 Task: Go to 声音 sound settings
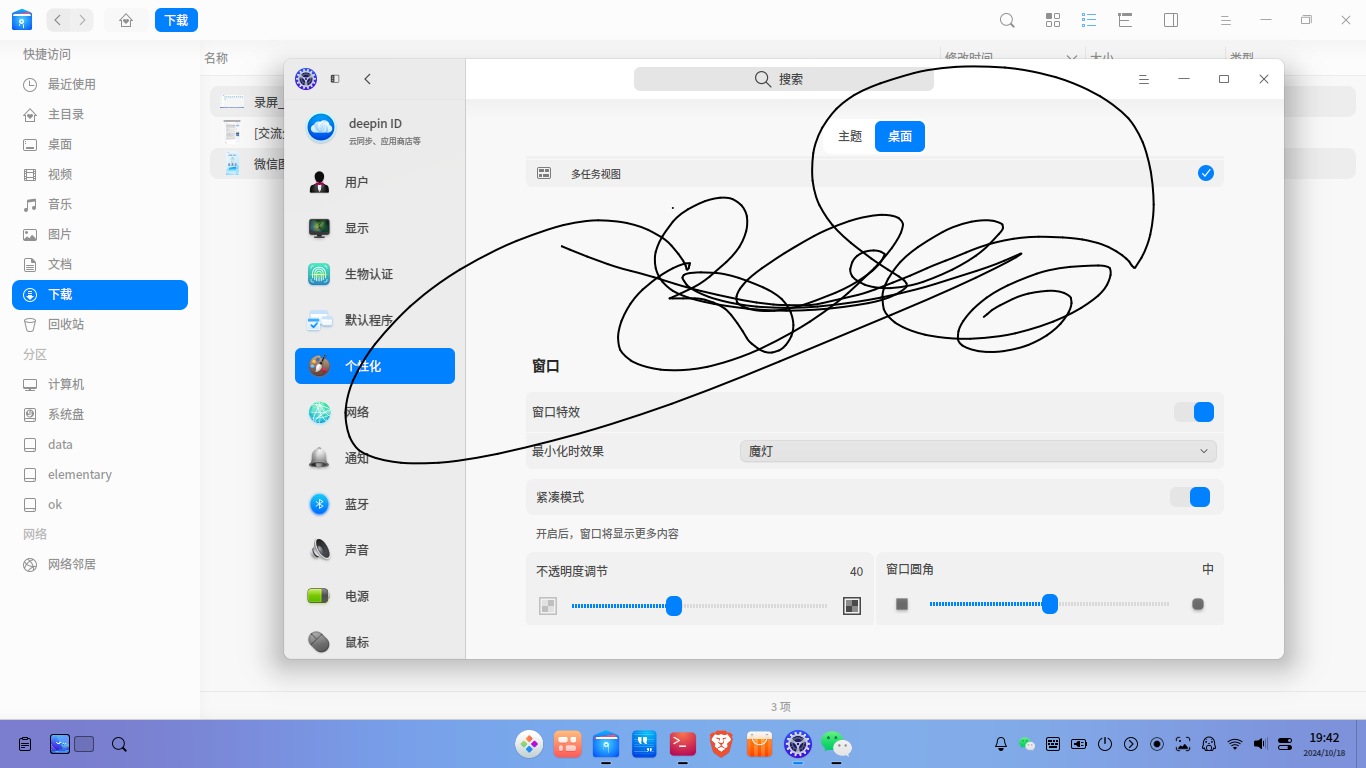pyautogui.click(x=375, y=550)
